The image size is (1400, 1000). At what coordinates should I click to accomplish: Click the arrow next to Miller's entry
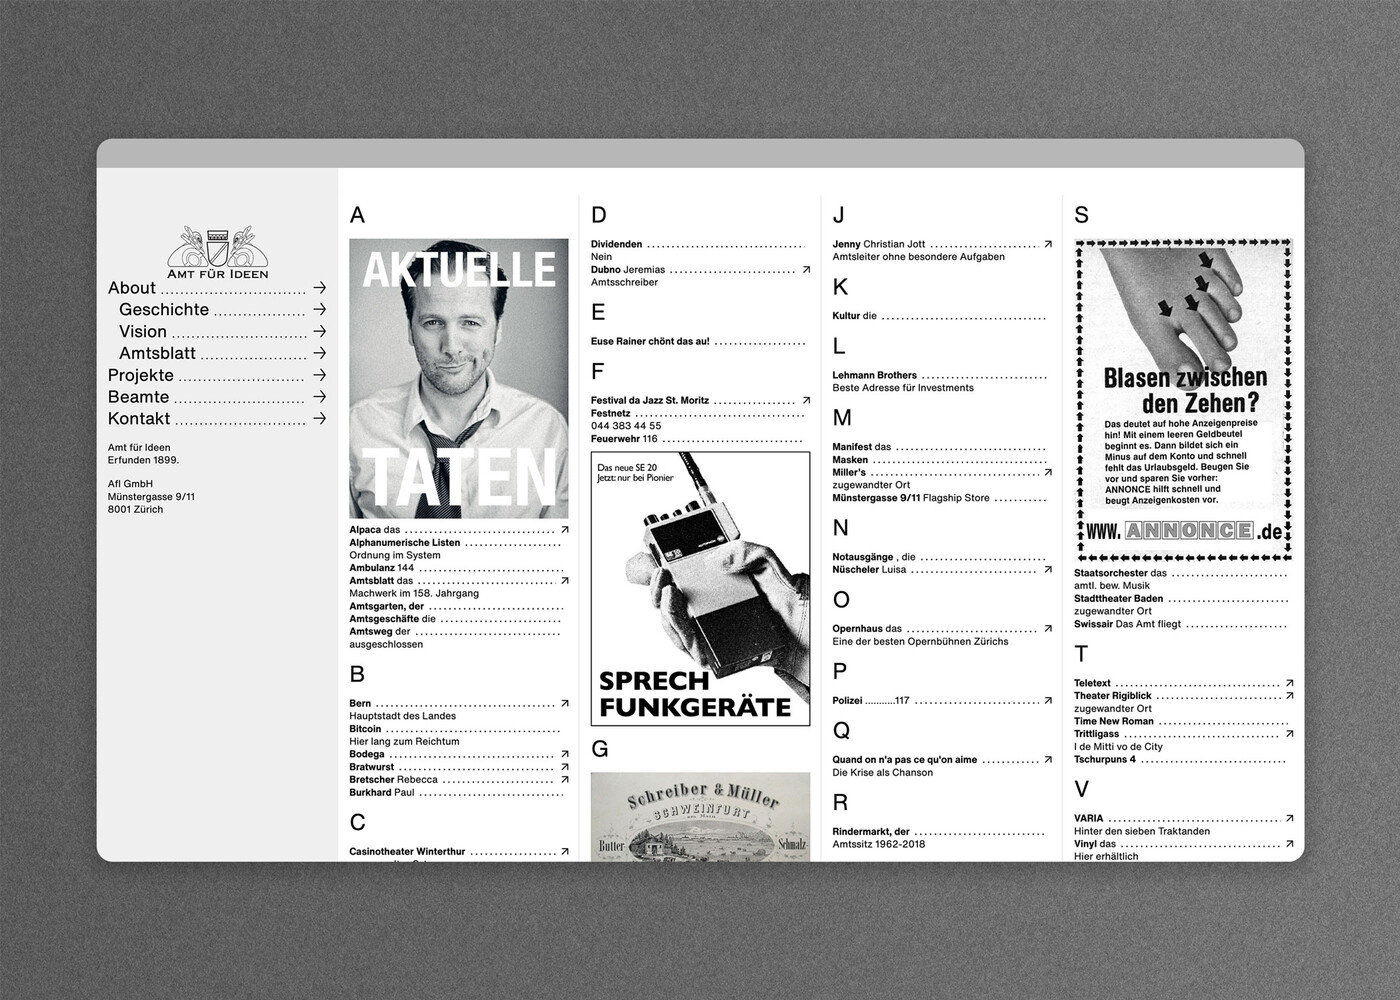click(x=1047, y=472)
